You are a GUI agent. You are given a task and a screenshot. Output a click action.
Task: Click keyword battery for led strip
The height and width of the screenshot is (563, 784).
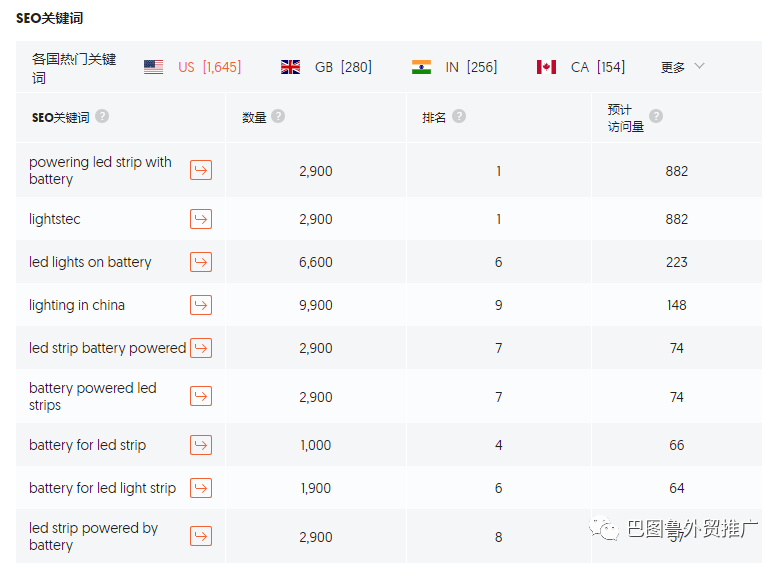(x=88, y=445)
